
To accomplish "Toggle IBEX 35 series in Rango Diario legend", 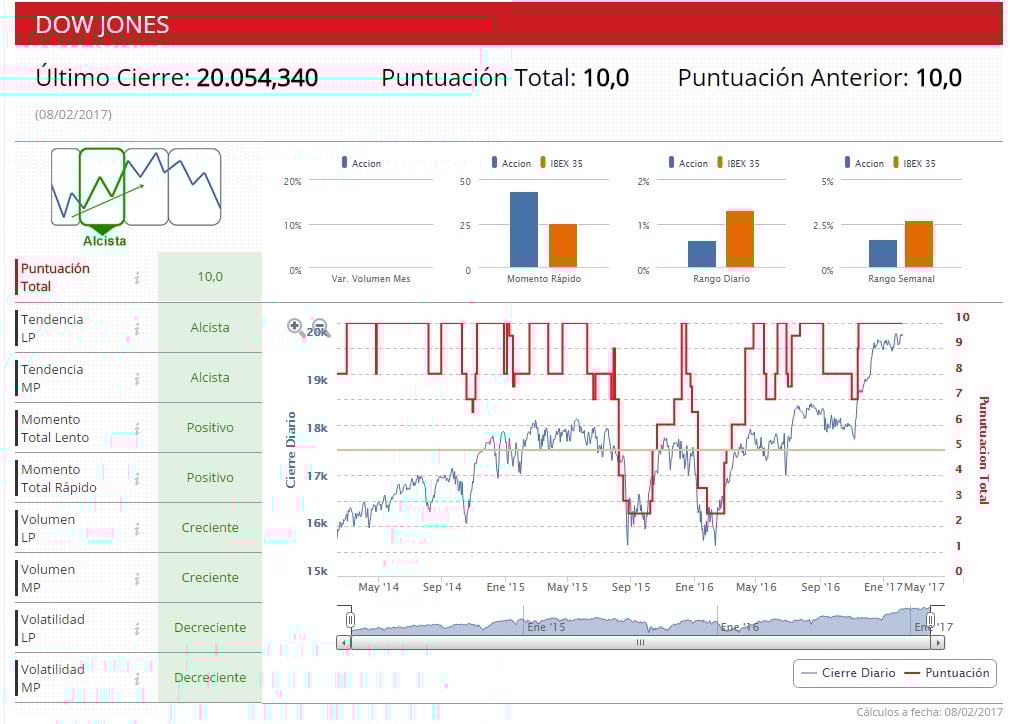I will tap(738, 163).
